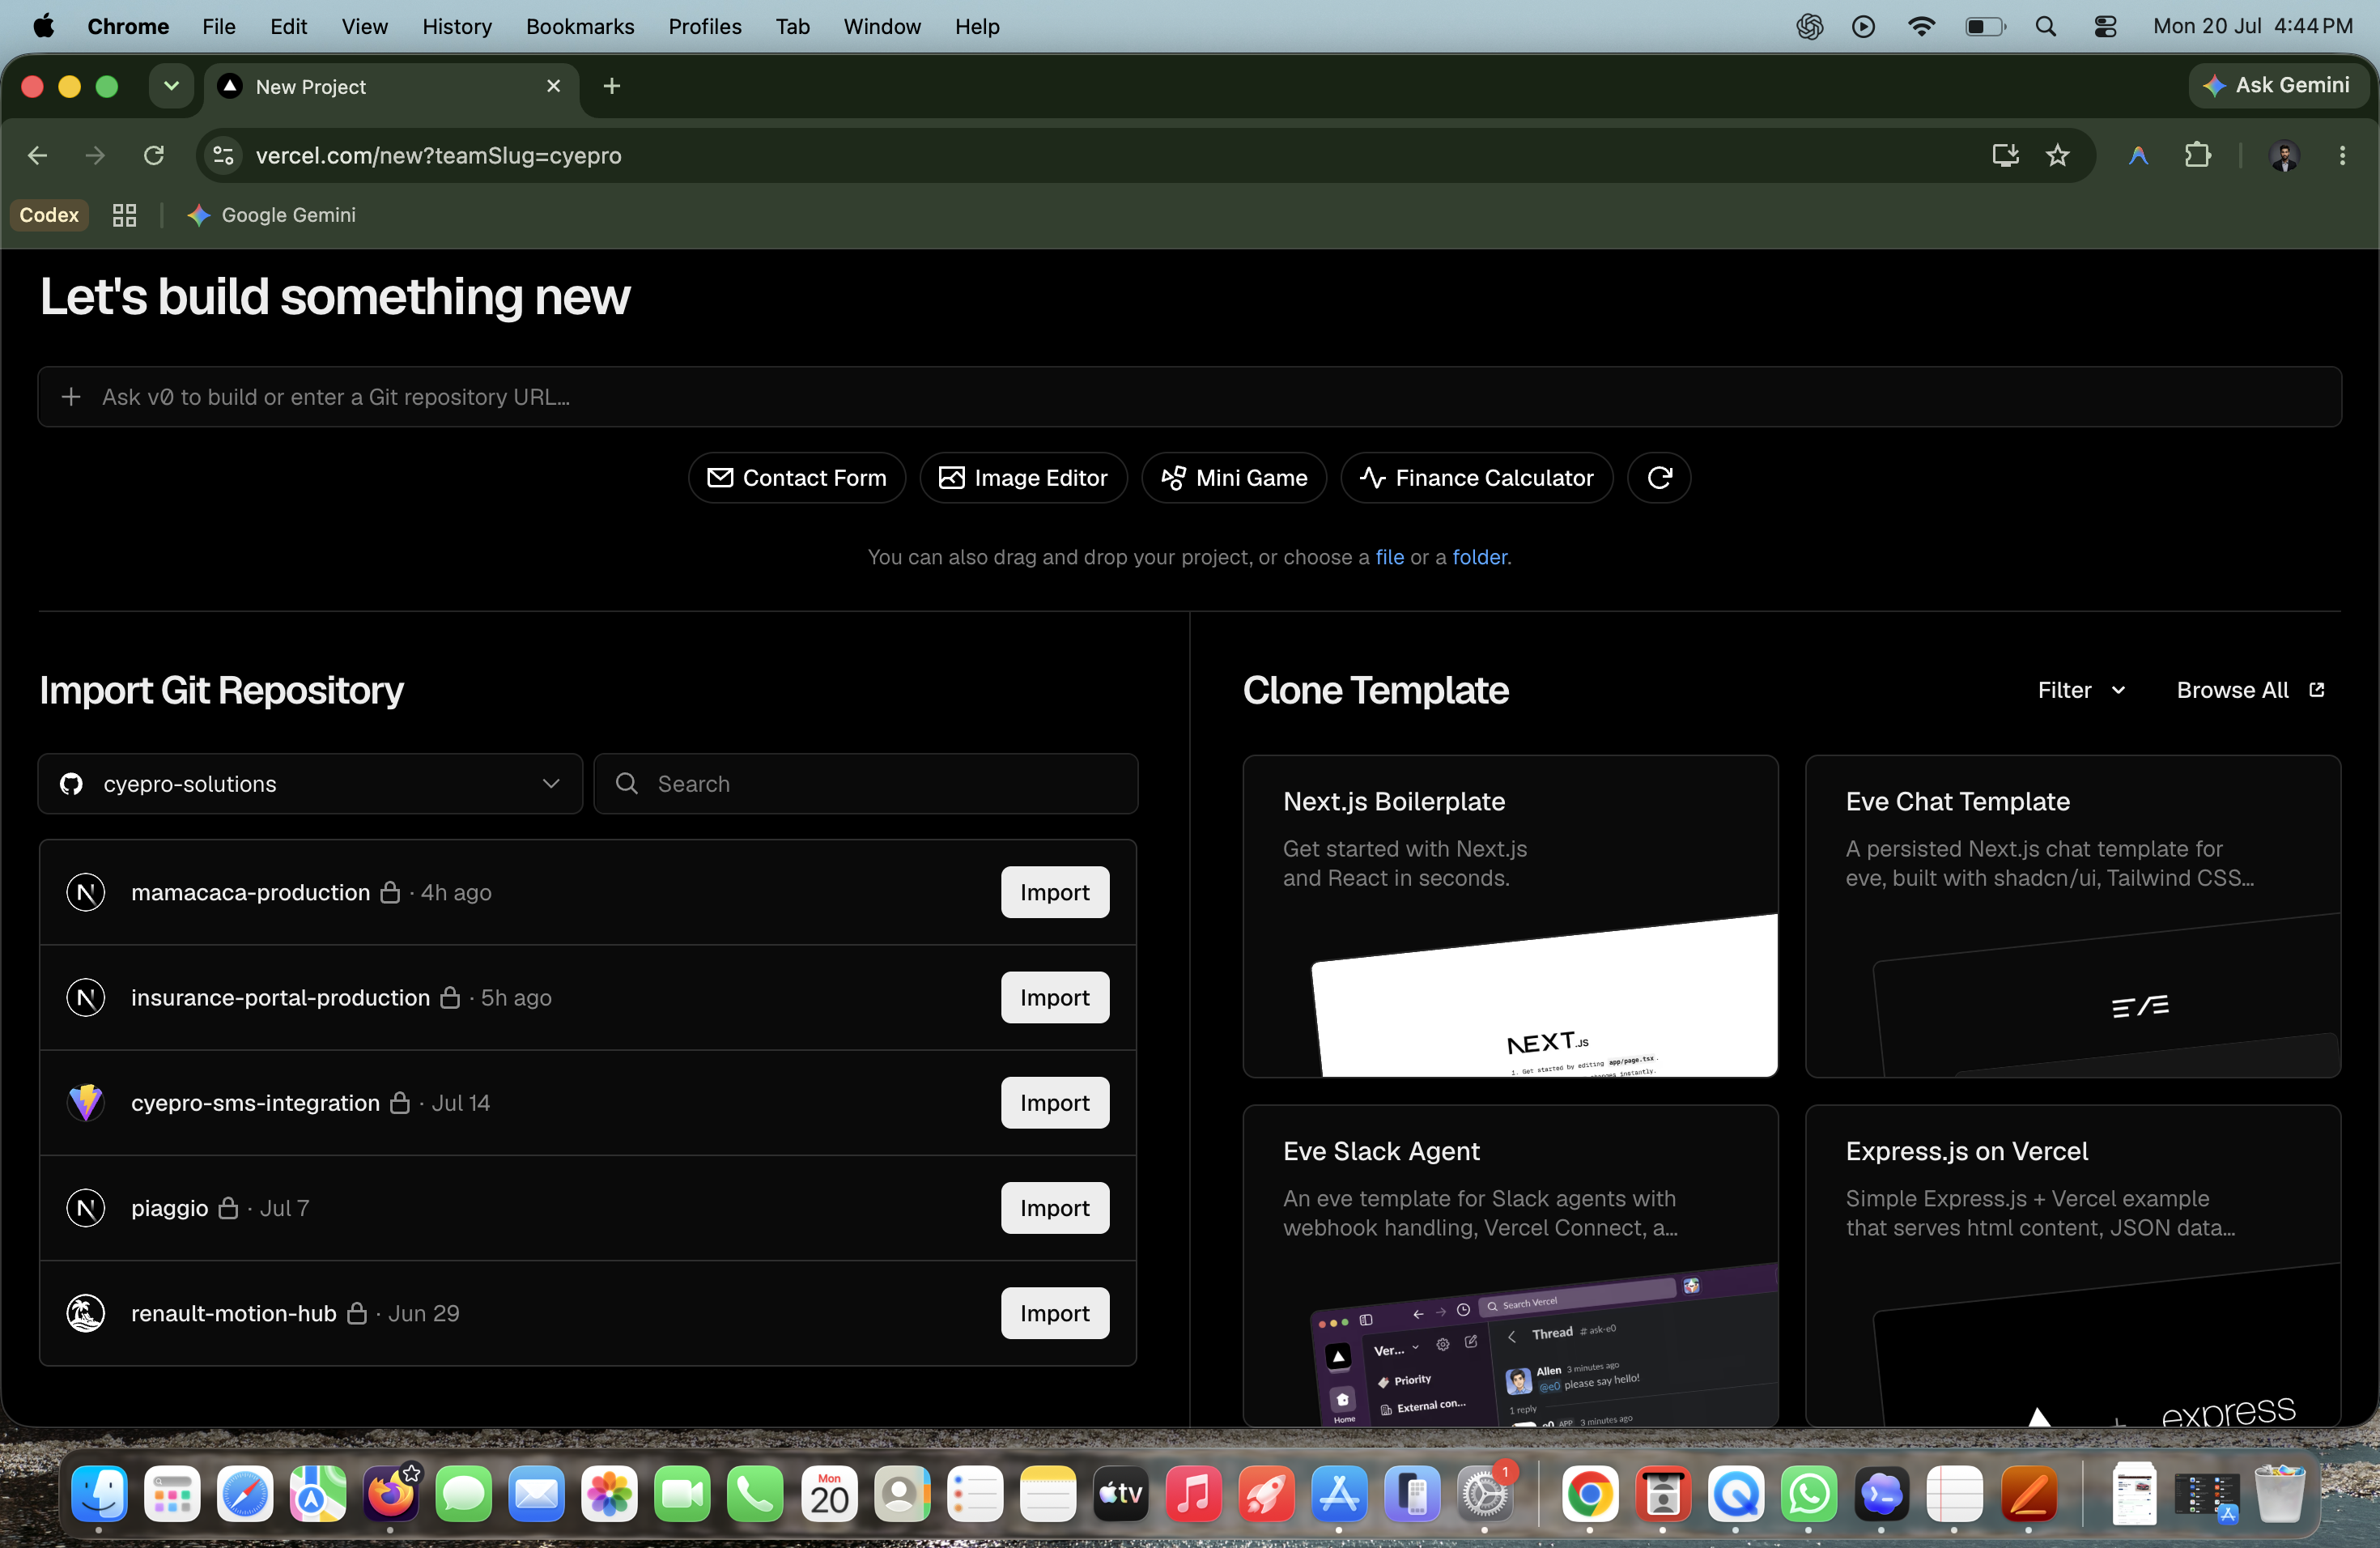Import the mamacaca-production repository
This screenshot has height=1548, width=2380.
click(x=1055, y=892)
